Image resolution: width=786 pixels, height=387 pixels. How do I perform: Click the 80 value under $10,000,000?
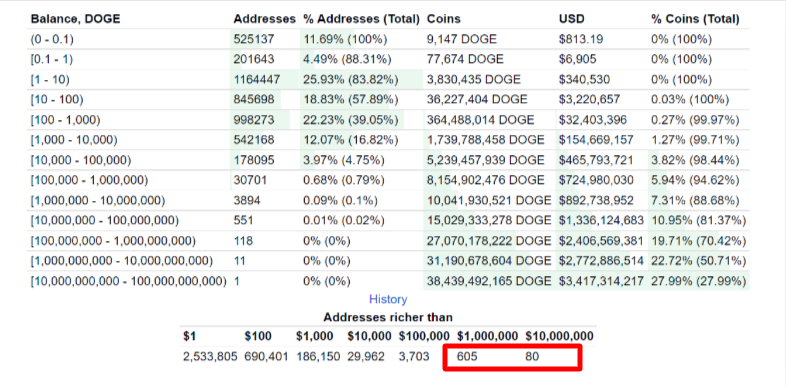pyautogui.click(x=532, y=357)
